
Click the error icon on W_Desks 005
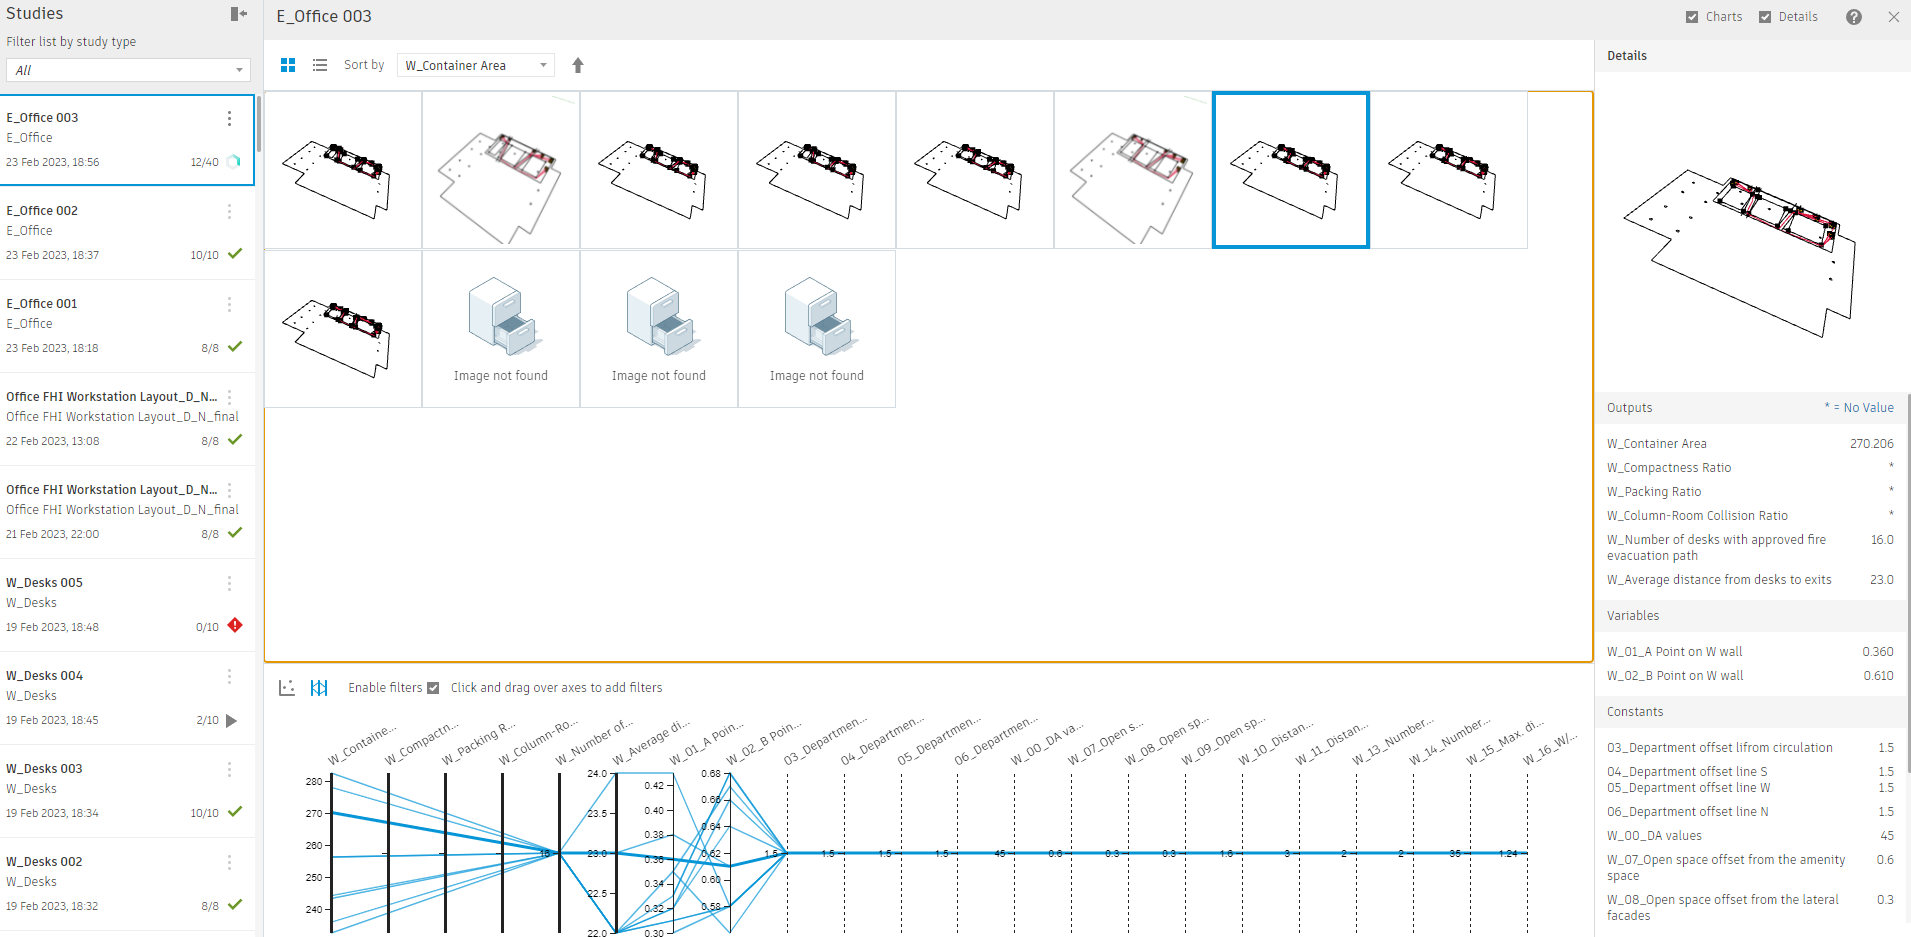235,625
